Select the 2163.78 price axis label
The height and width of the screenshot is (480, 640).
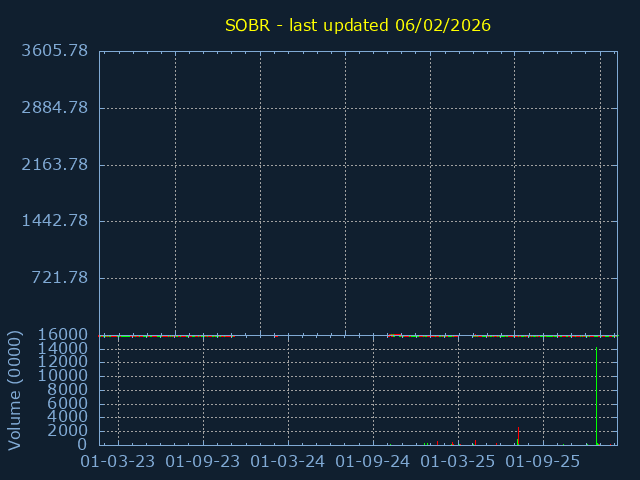pyautogui.click(x=54, y=165)
